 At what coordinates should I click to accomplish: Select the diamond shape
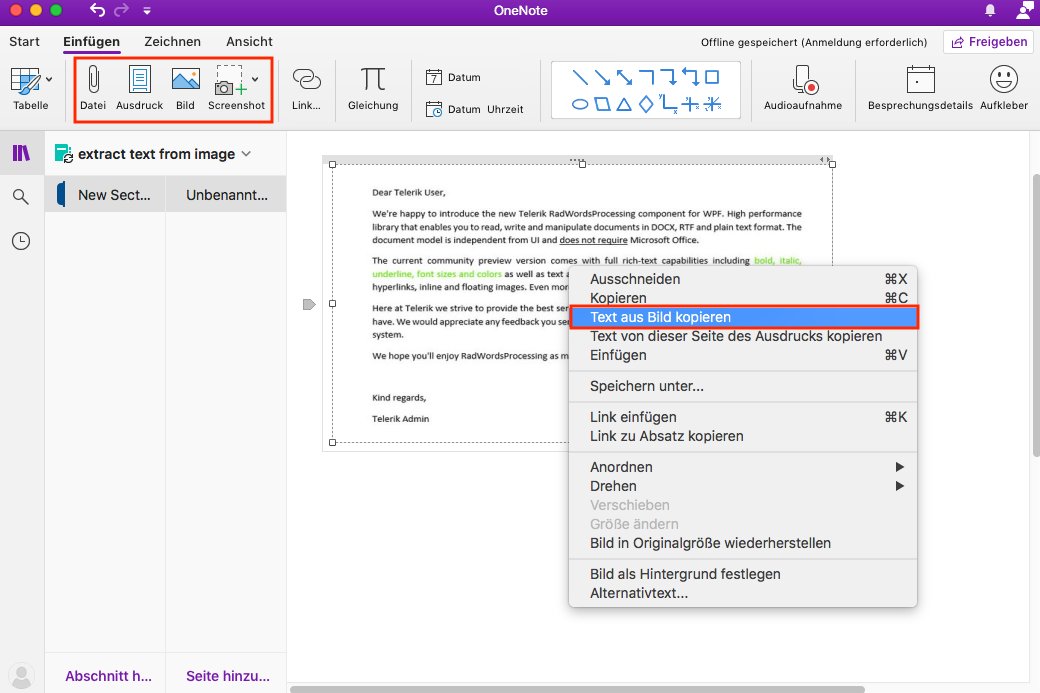646,104
